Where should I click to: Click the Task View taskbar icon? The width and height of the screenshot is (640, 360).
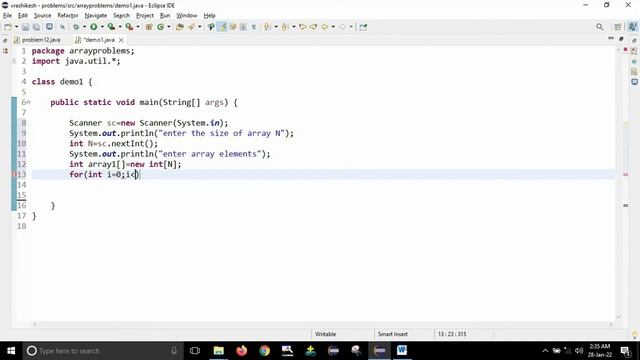pos(195,351)
